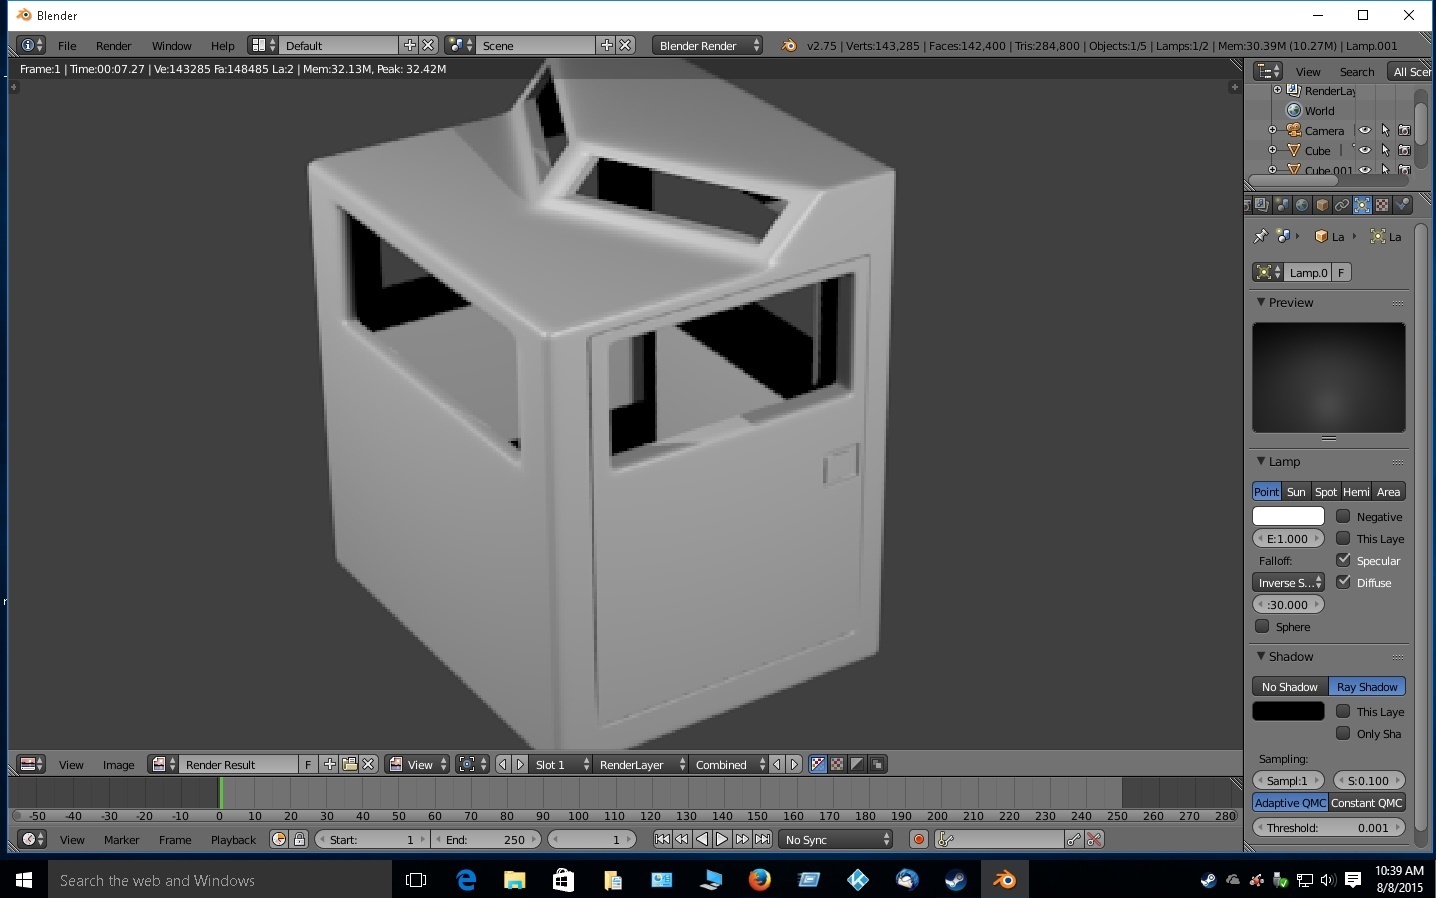The width and height of the screenshot is (1436, 898).
Task: Open the Image menu in image editor
Action: 118,765
